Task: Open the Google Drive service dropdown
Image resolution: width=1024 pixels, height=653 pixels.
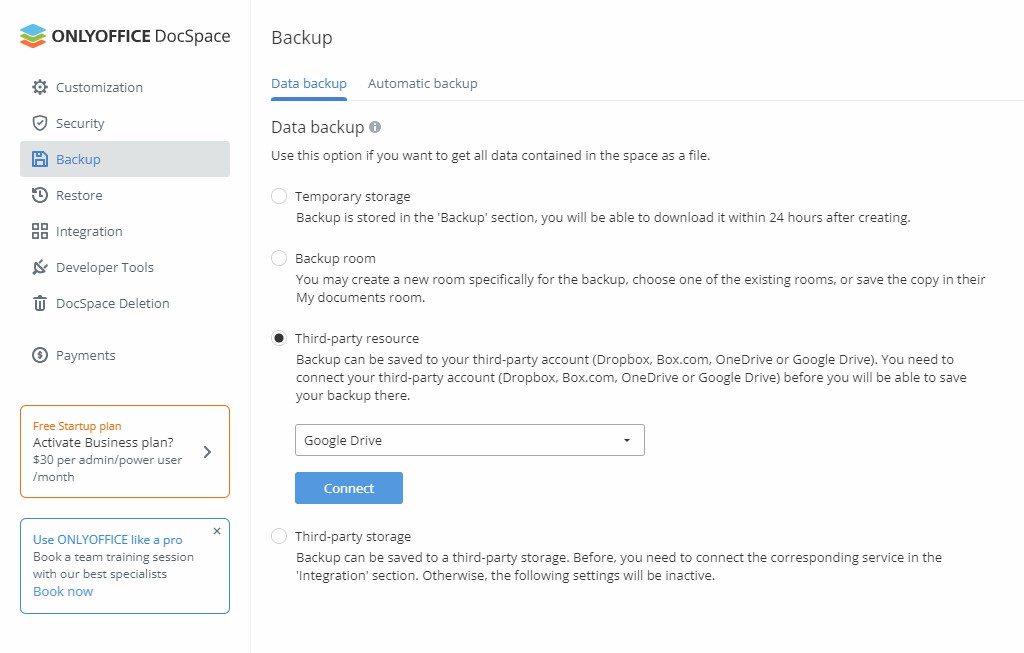Action: (469, 440)
